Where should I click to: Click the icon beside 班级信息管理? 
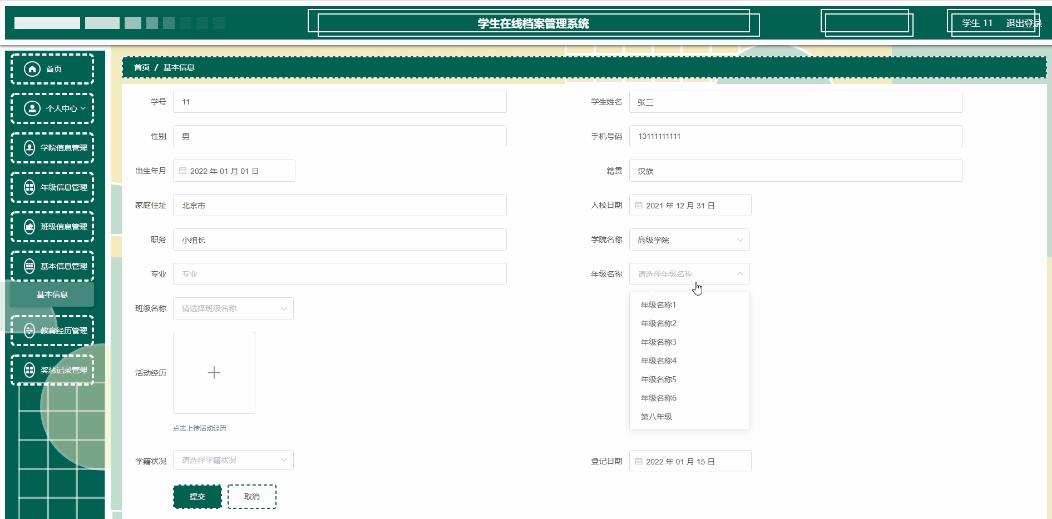click(30, 227)
